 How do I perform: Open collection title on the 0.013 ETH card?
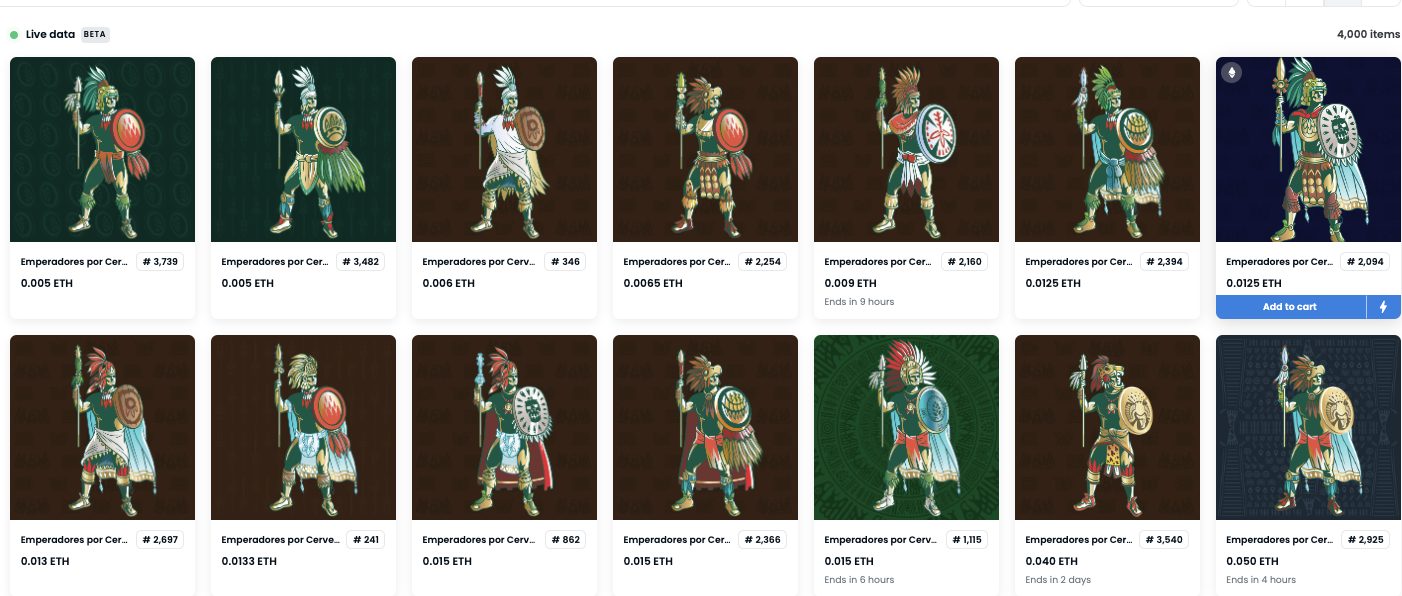pos(73,540)
